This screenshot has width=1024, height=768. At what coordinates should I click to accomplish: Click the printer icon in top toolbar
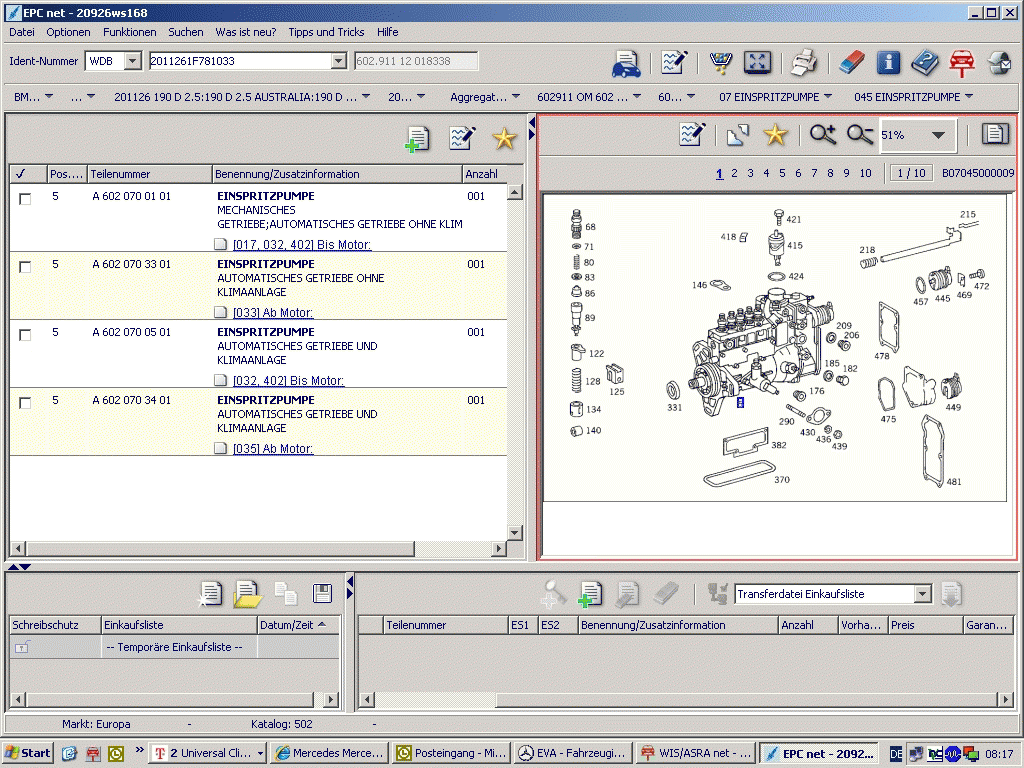click(x=805, y=63)
